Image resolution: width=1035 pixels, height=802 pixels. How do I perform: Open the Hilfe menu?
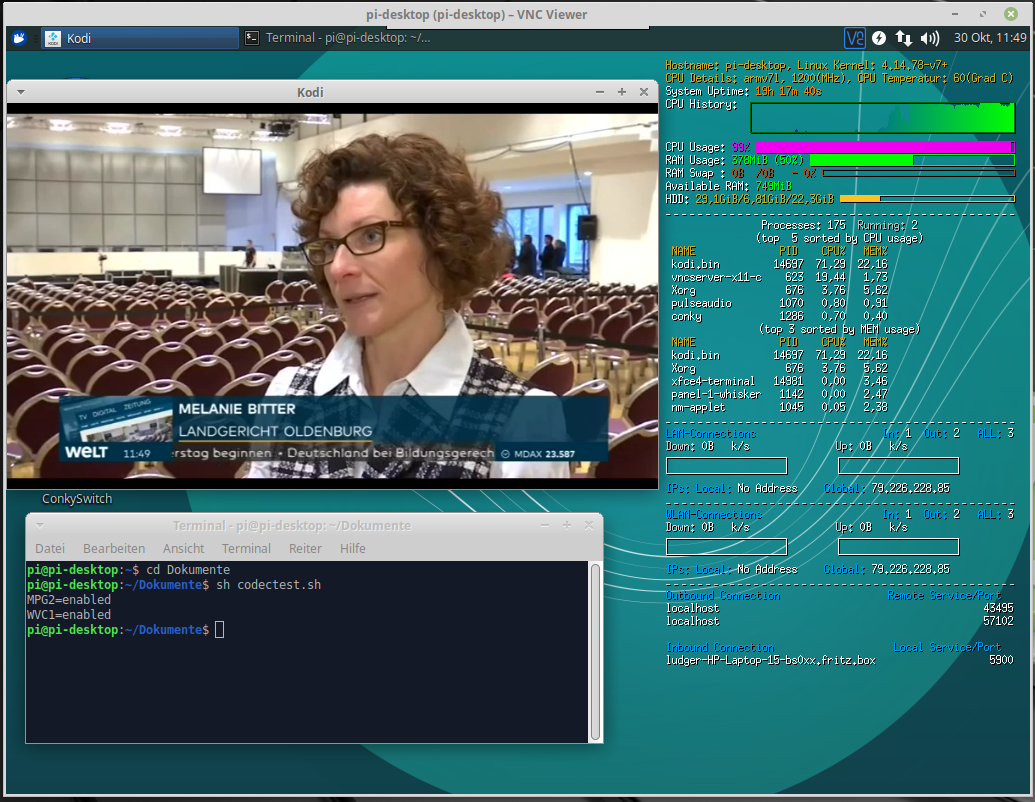[352, 548]
